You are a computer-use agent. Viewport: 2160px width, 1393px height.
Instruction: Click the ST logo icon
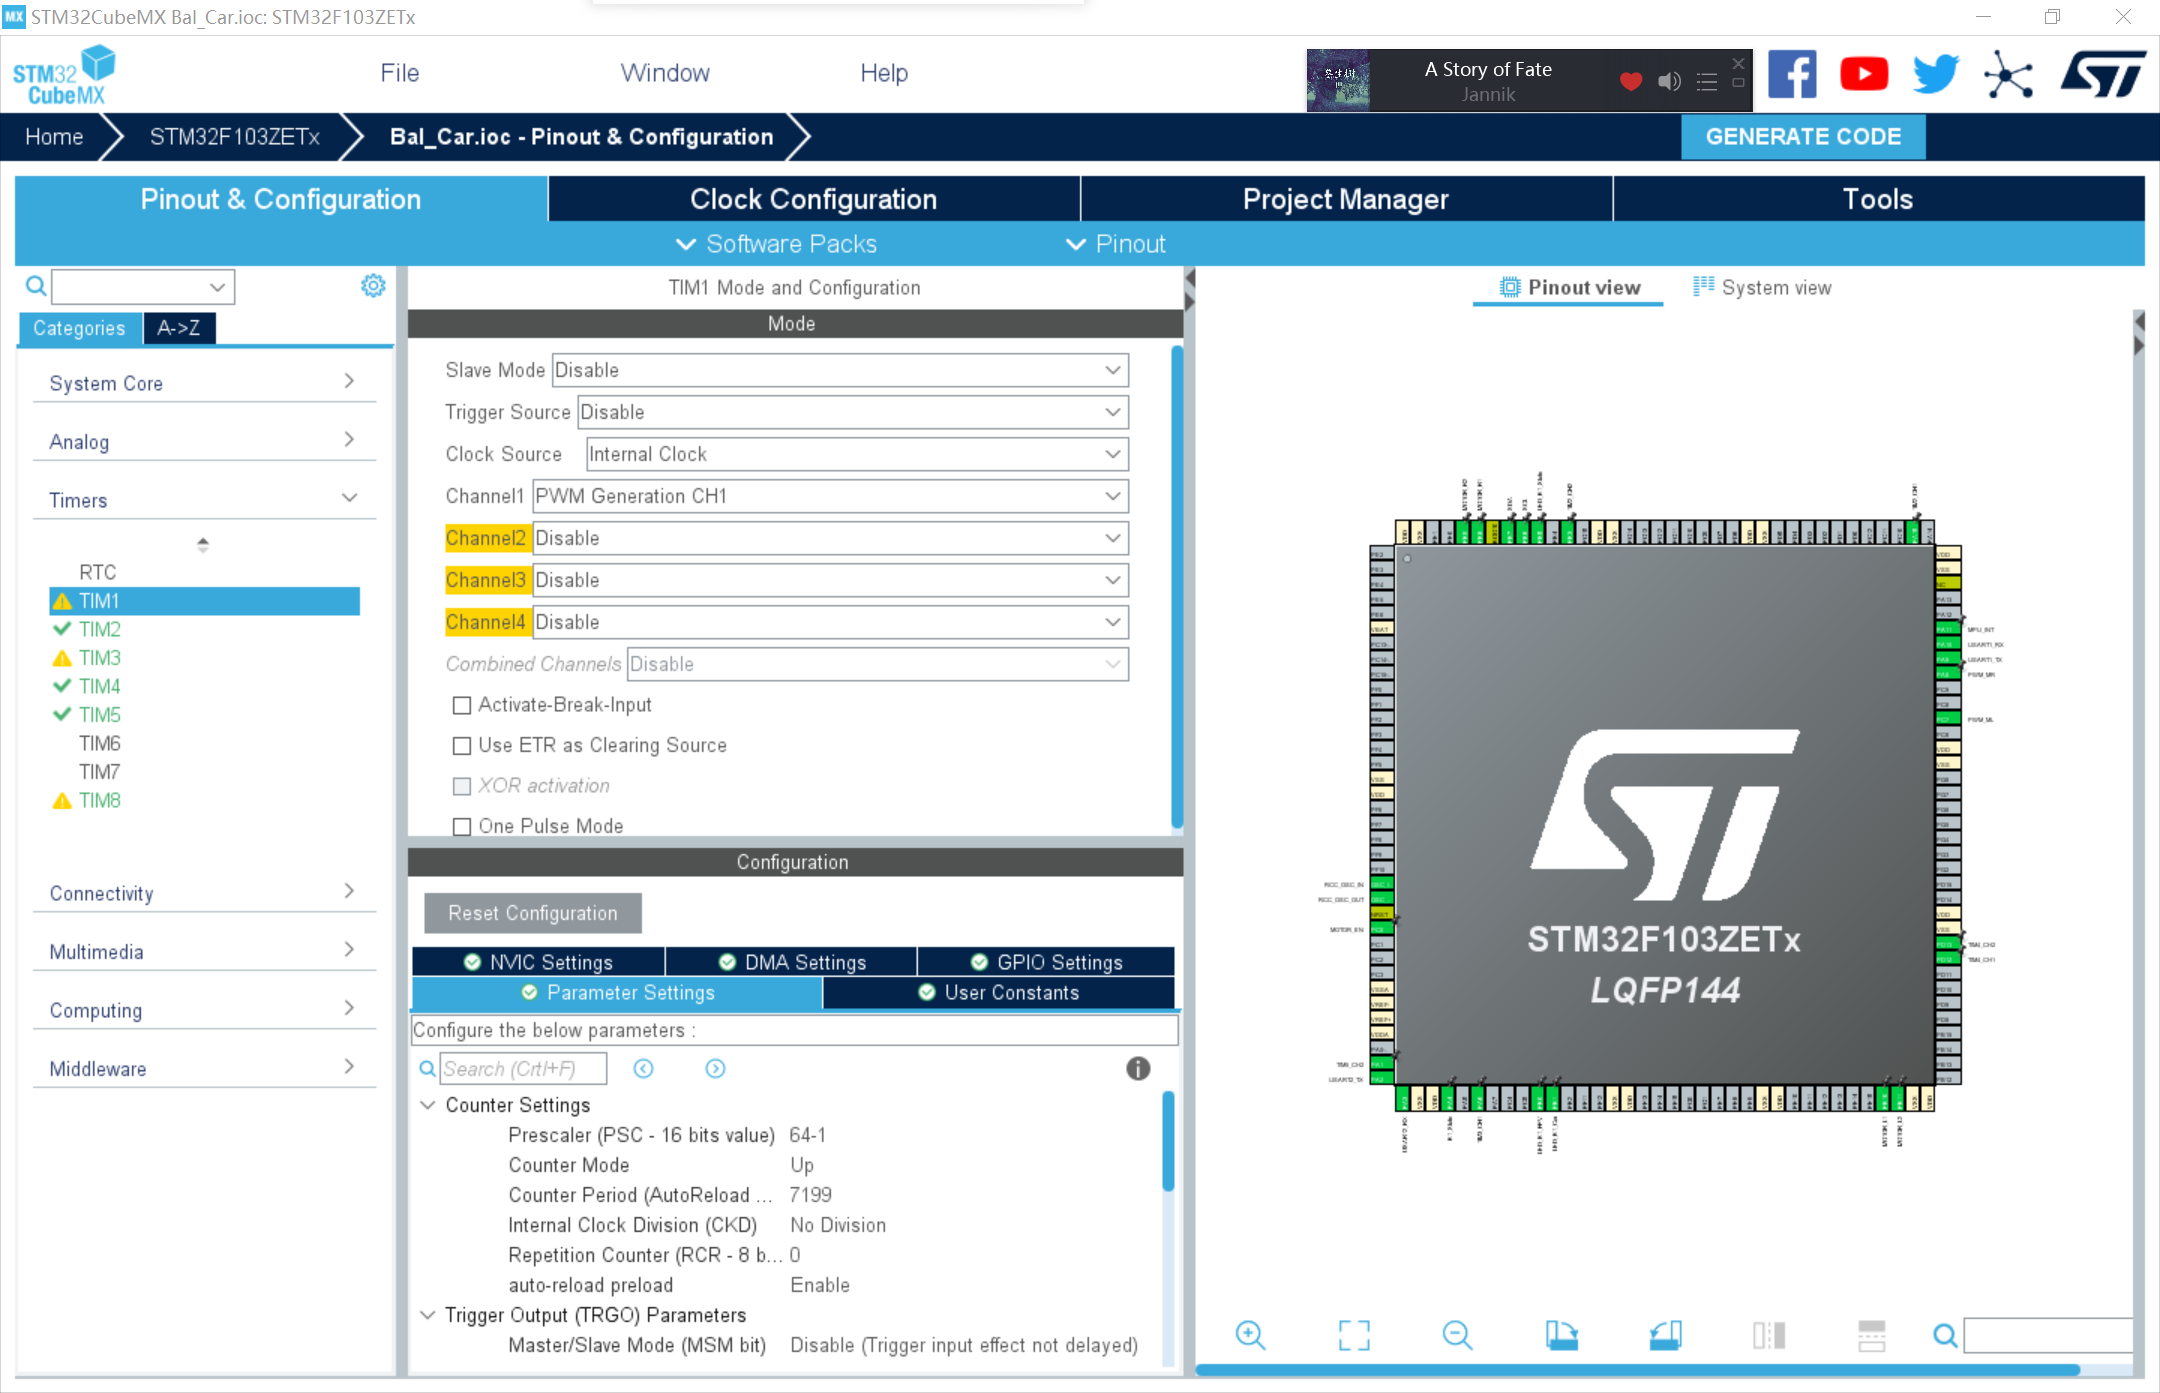pyautogui.click(x=2103, y=75)
